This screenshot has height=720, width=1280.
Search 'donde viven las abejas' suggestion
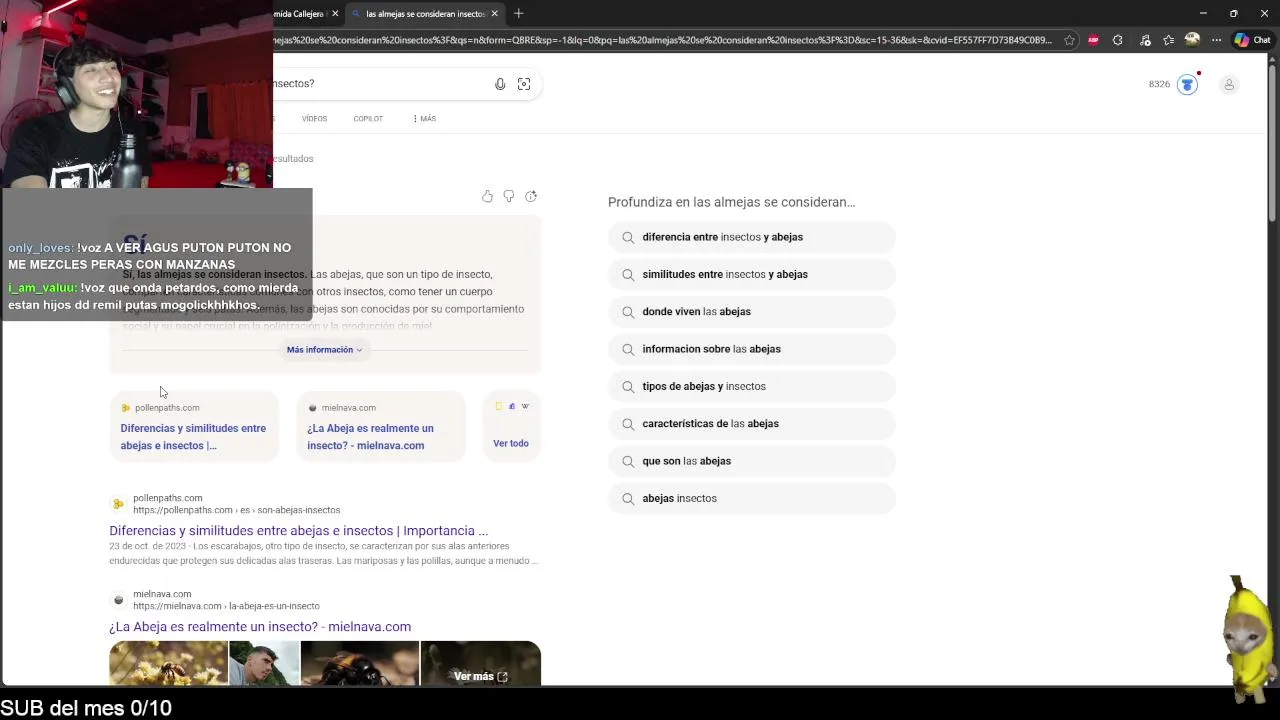752,311
